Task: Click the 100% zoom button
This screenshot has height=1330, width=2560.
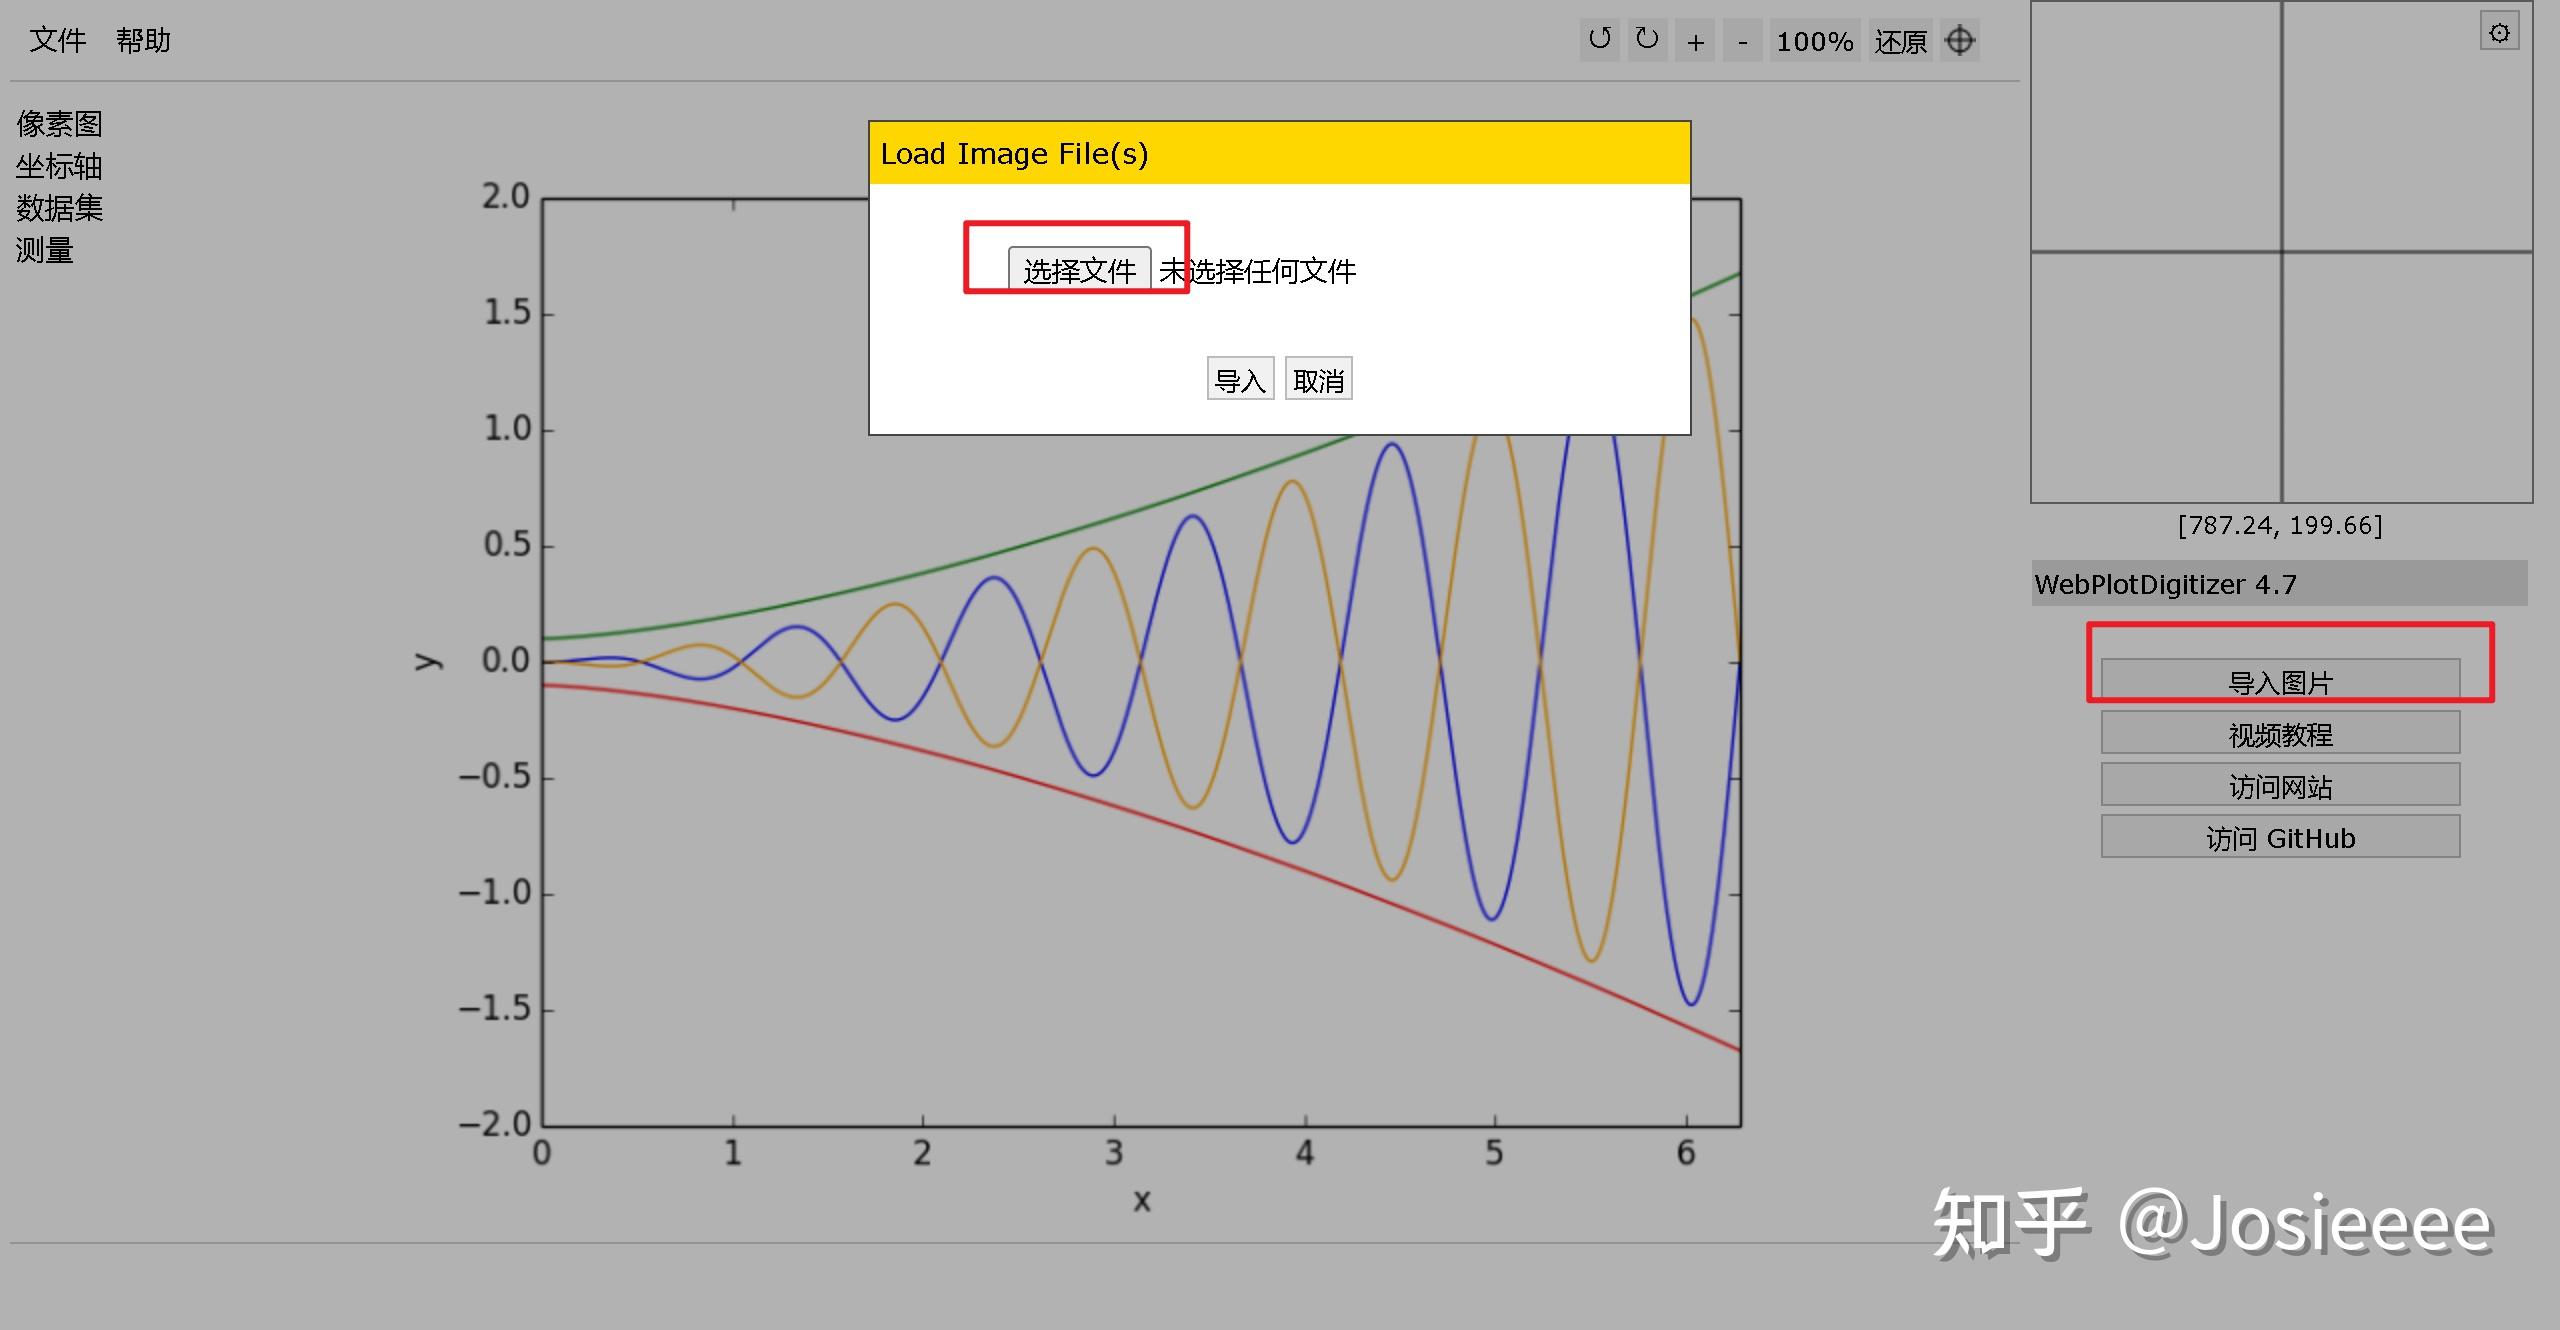Action: (1814, 42)
